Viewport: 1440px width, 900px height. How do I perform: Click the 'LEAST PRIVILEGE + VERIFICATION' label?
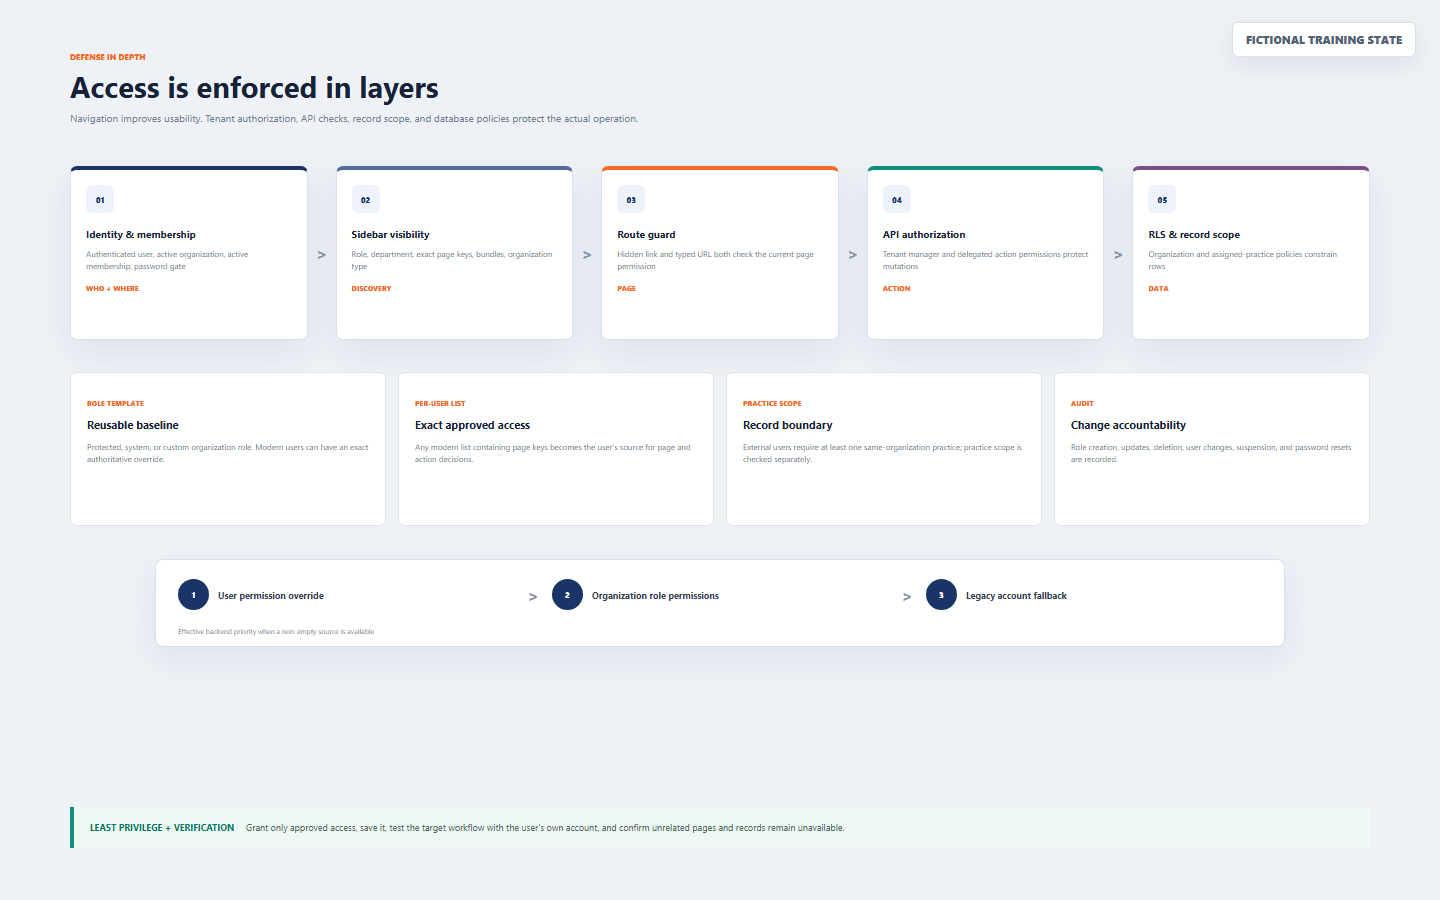point(162,828)
